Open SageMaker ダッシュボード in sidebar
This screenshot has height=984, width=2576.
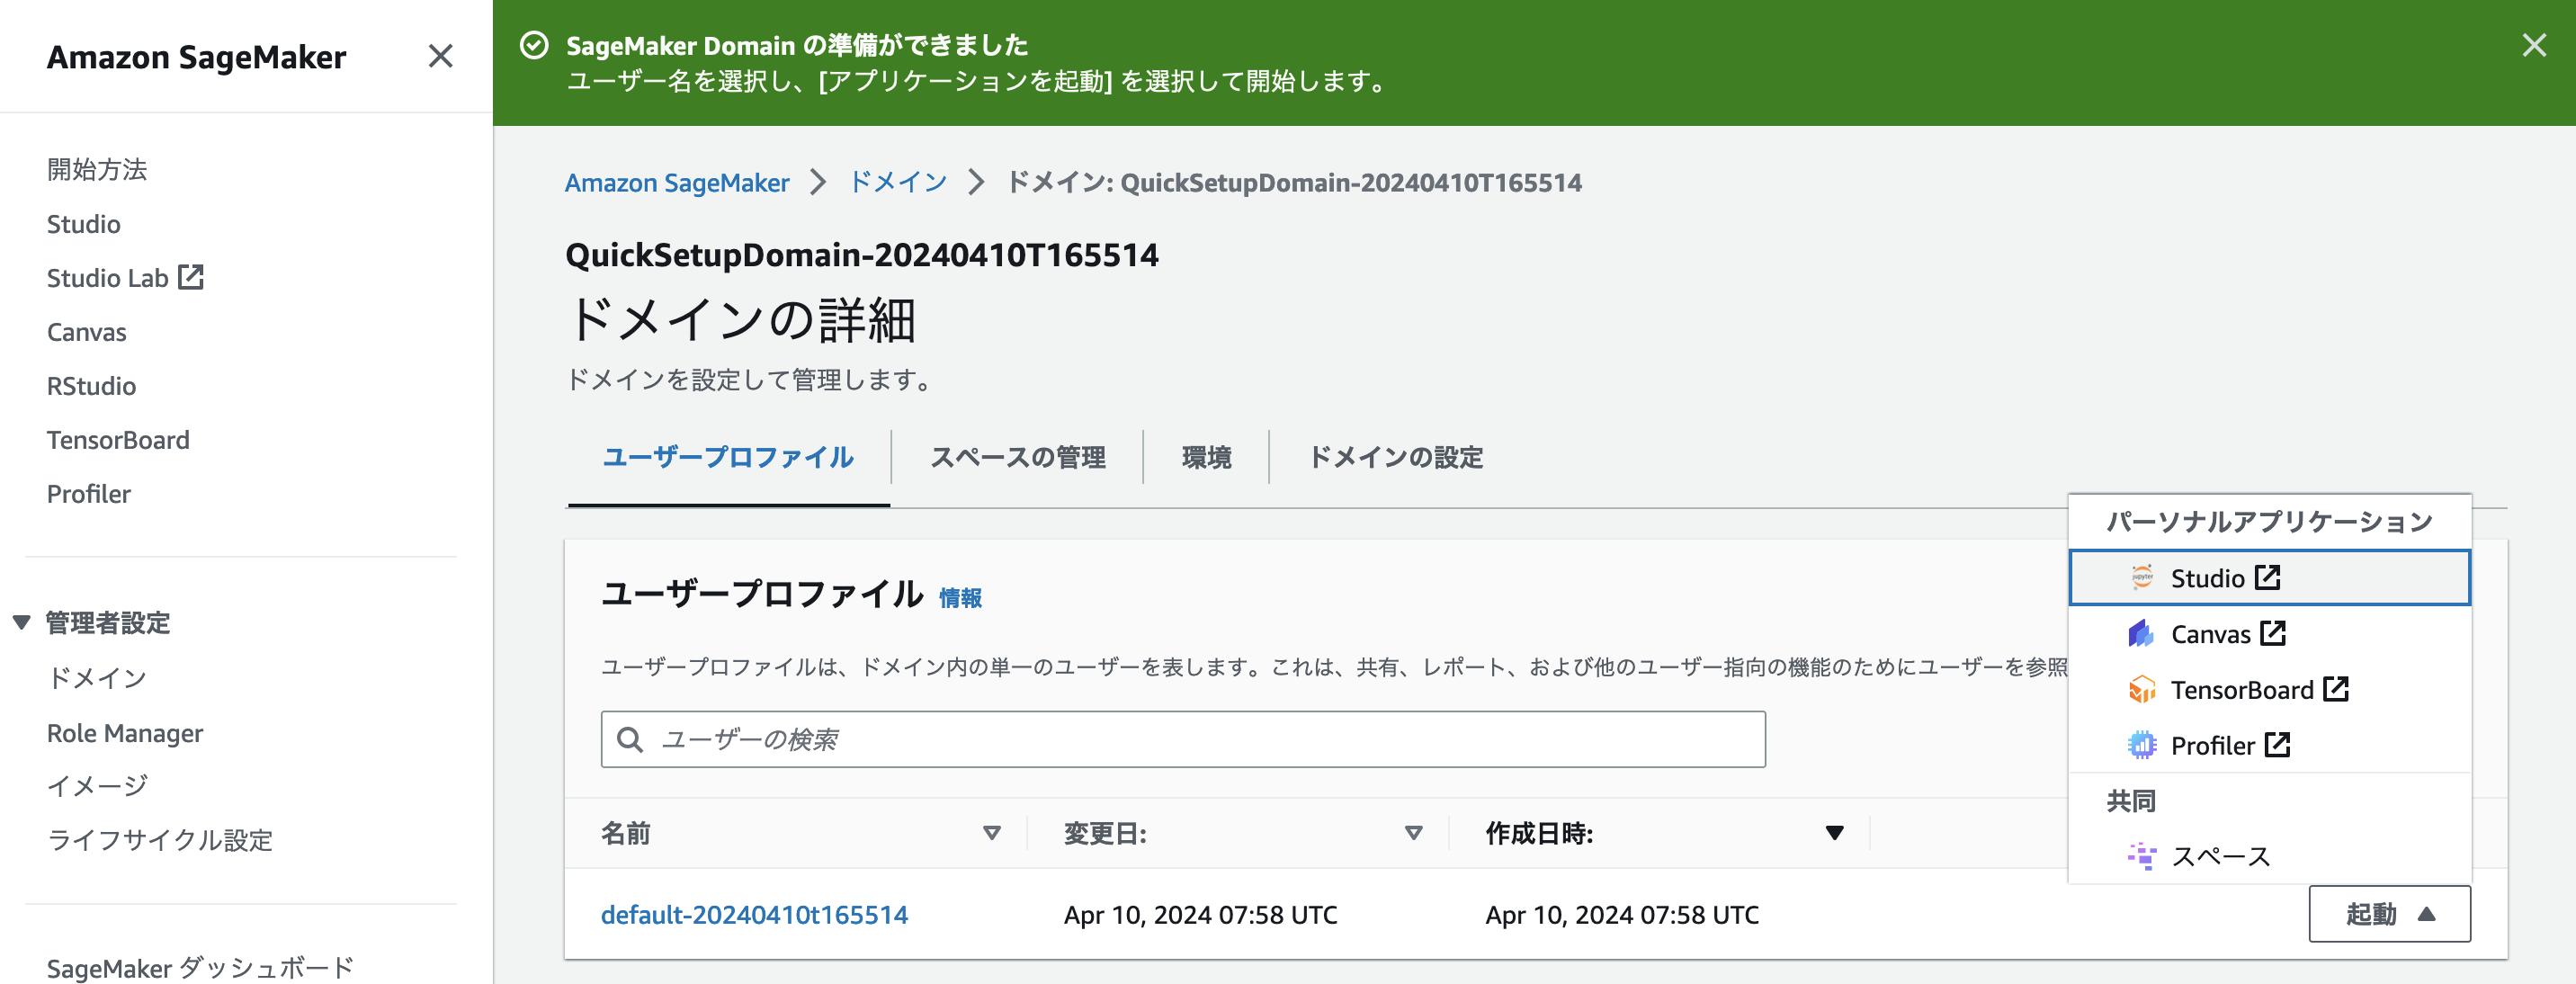click(201, 967)
